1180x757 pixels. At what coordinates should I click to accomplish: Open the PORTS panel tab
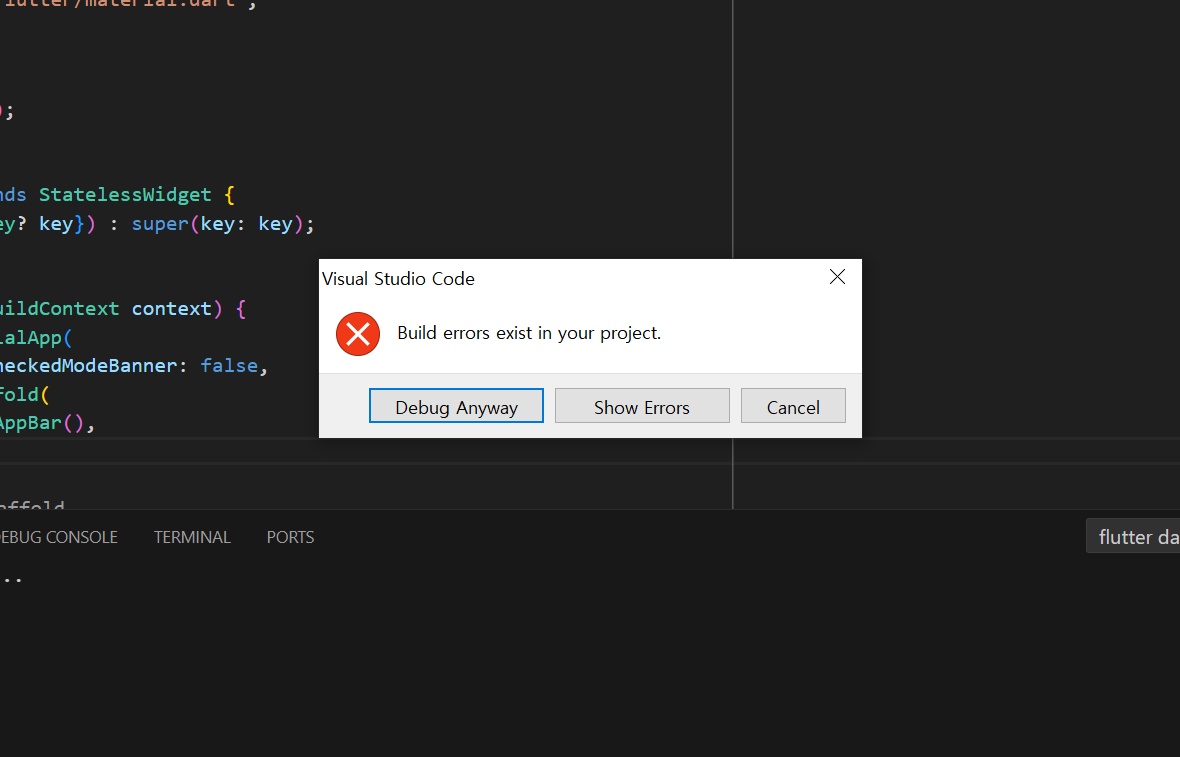click(290, 537)
